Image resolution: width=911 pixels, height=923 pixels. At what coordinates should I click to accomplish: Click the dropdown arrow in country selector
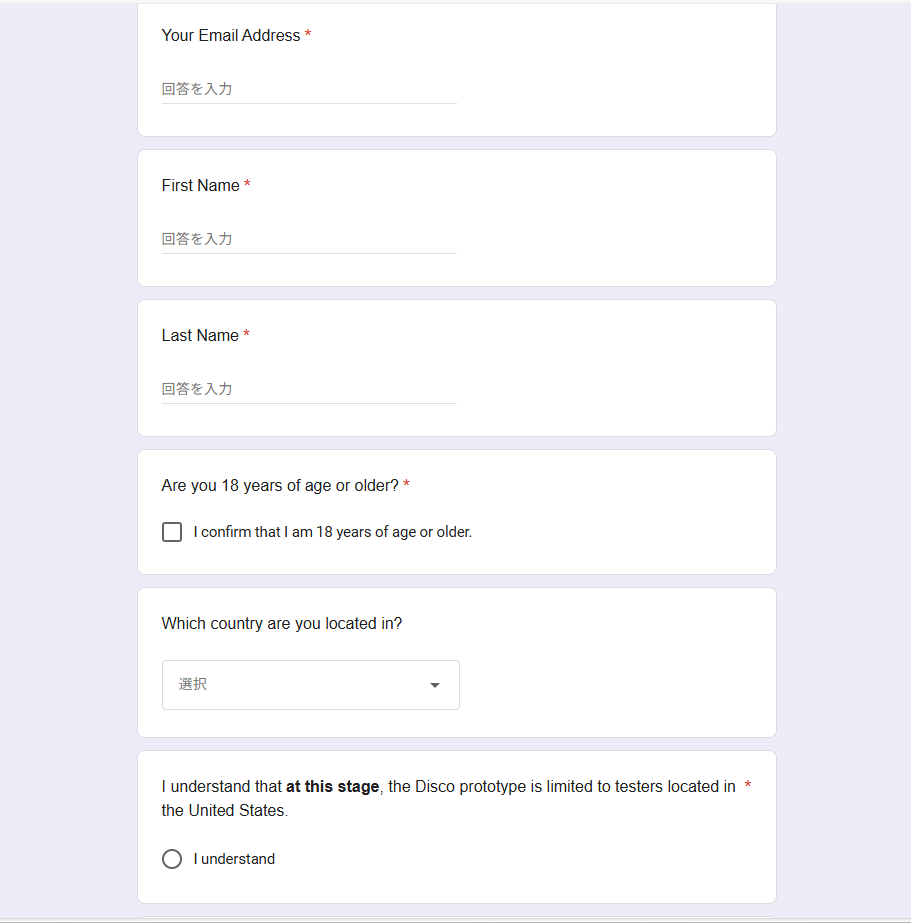click(435, 685)
